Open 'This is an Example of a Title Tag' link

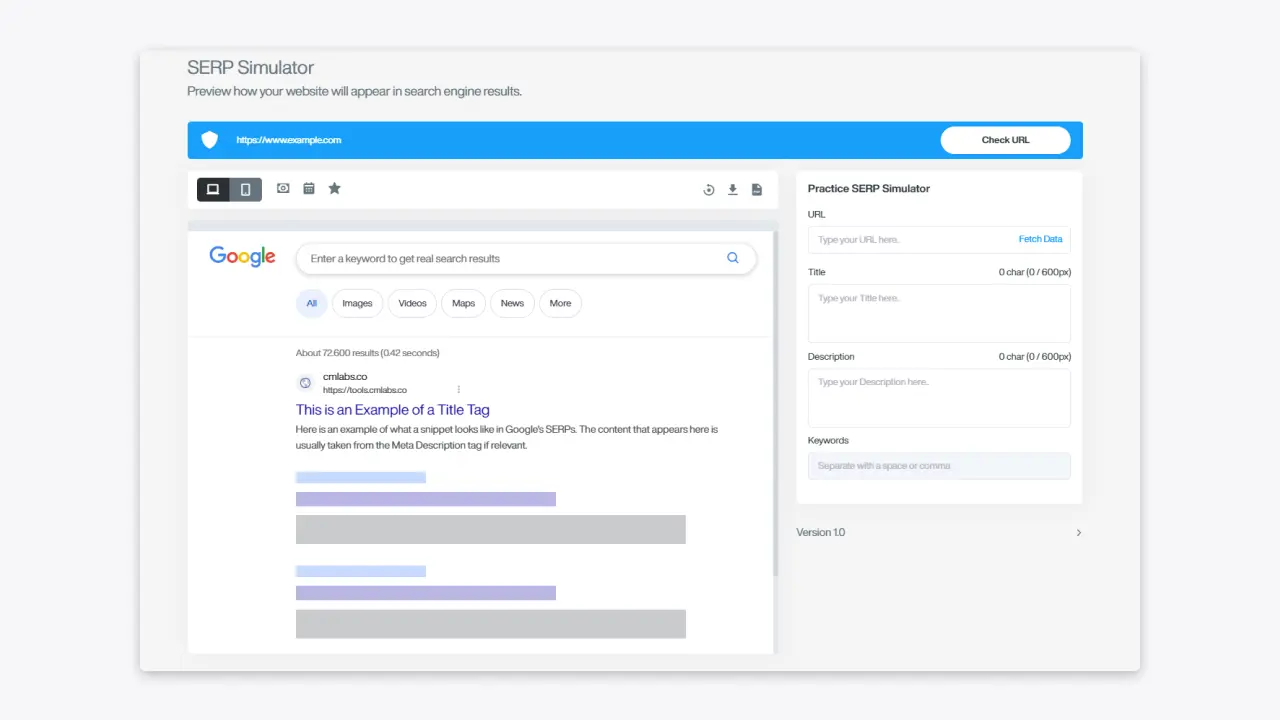393,410
